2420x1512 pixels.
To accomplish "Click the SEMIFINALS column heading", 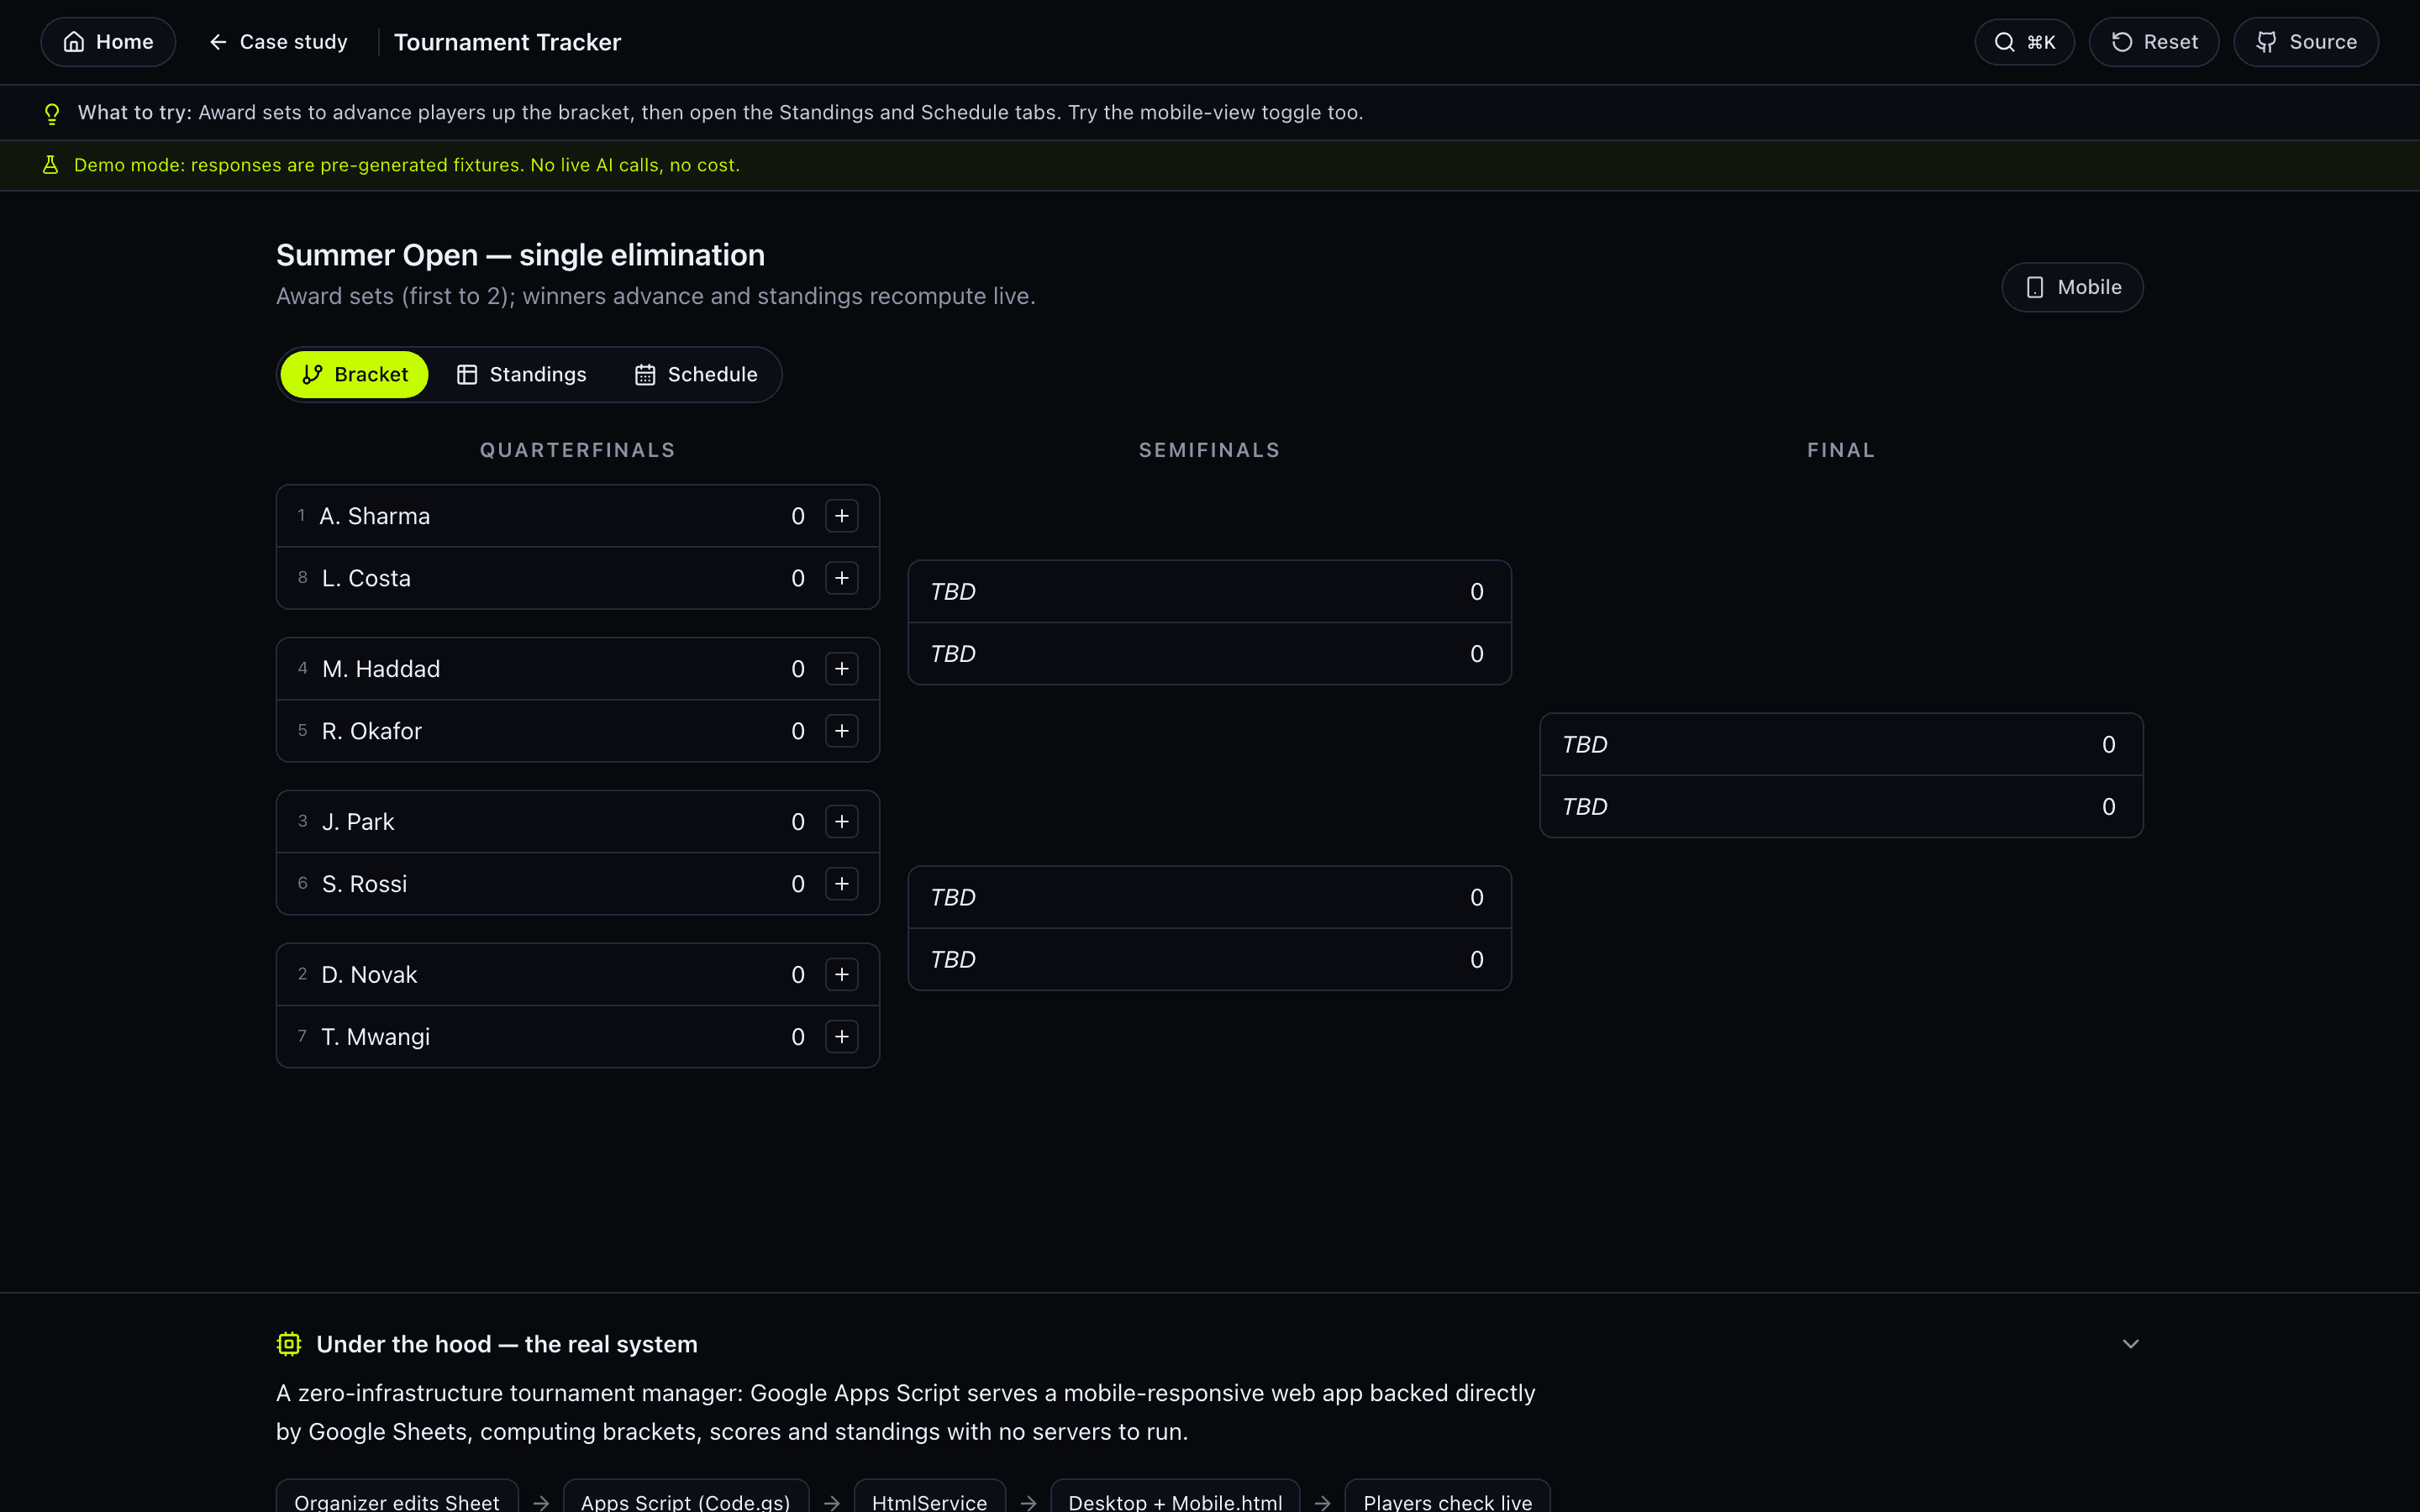I will point(1210,450).
